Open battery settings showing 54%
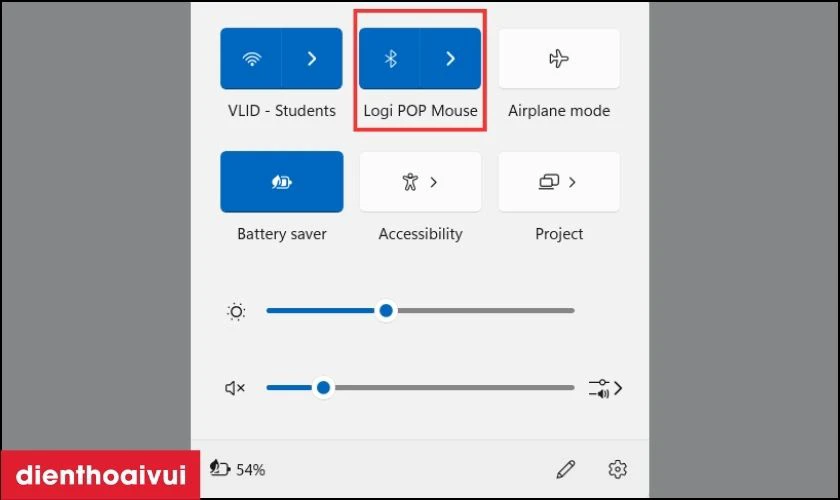Viewport: 840px width, 500px height. (x=237, y=469)
